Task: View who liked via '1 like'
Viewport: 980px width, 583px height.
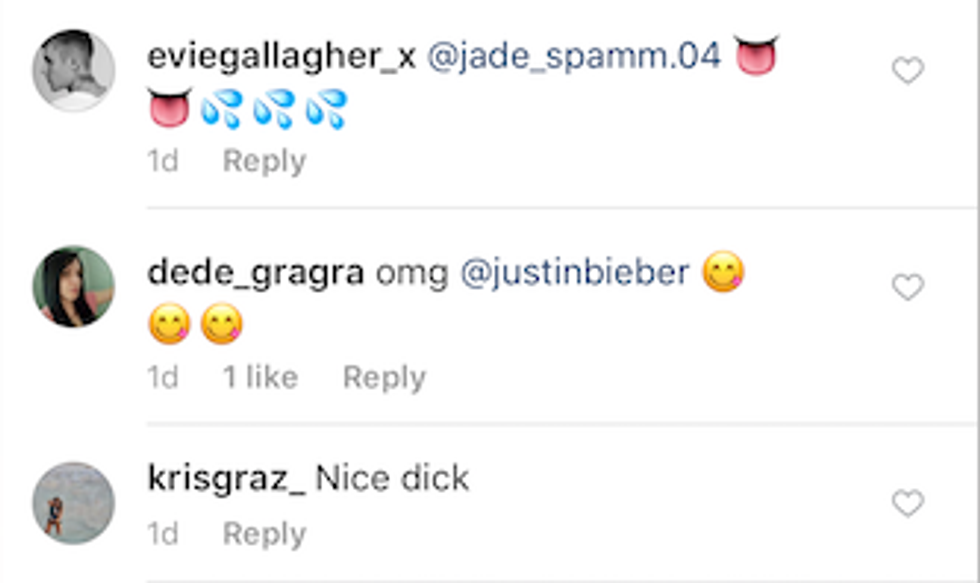Action: coord(260,377)
